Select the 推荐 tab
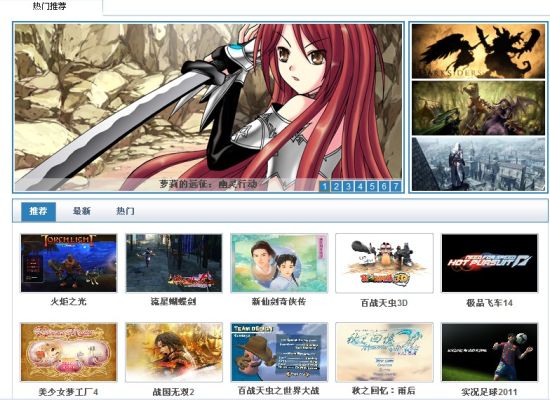550x400 pixels. pyautogui.click(x=38, y=212)
